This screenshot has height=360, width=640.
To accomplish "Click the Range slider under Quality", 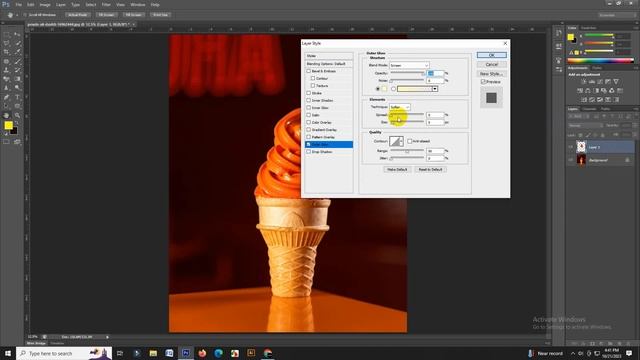I will click(407, 151).
